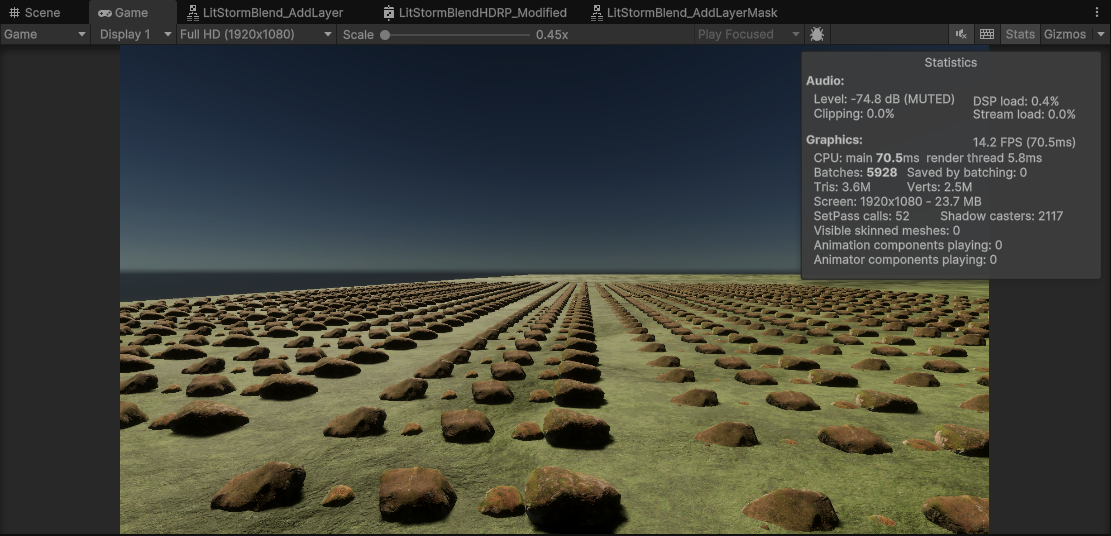Toggle the keyboard shortcuts icon
Viewport: 1111px width, 536px height.
pyautogui.click(x=987, y=34)
